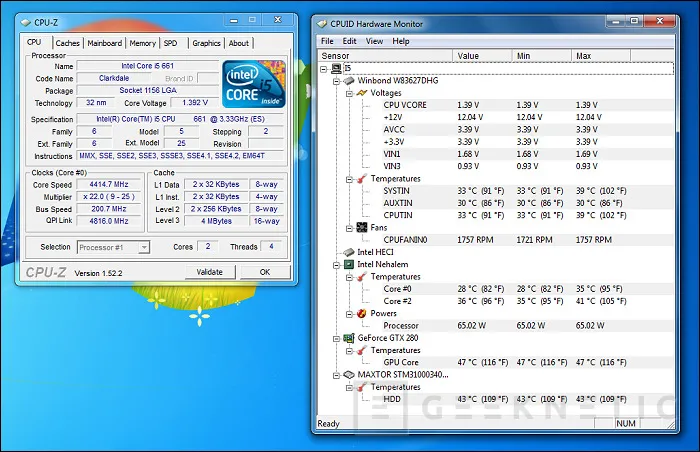Click the Fans icon in sensor tree
700x452 pixels.
click(x=362, y=228)
